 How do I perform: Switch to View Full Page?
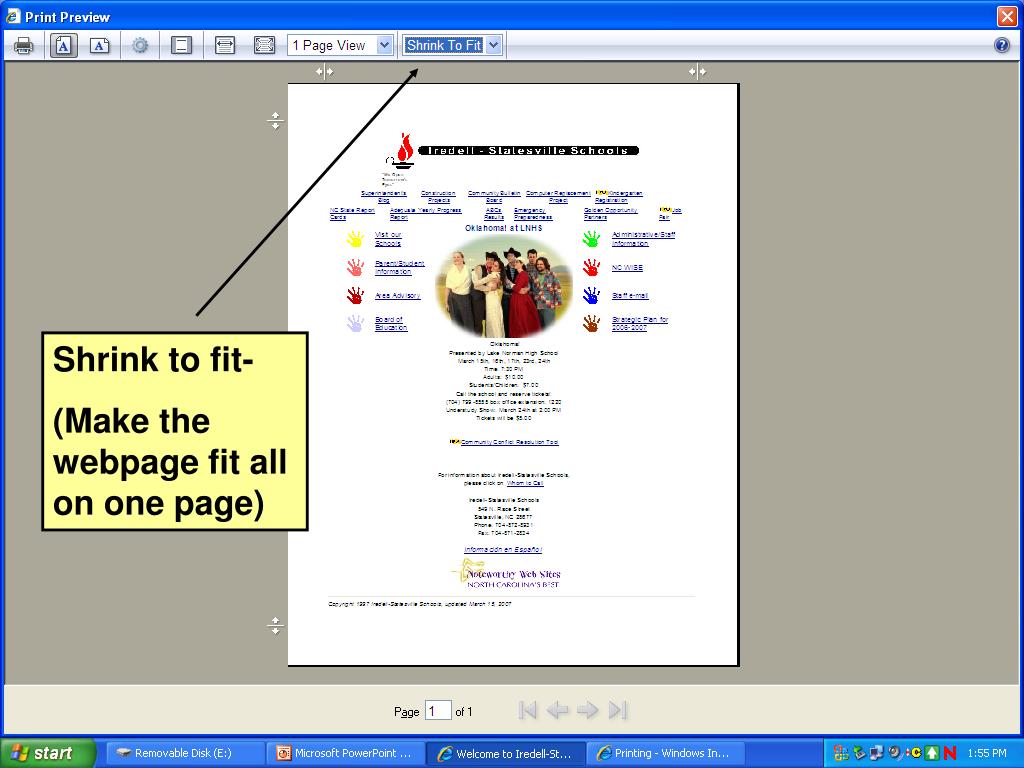point(264,45)
